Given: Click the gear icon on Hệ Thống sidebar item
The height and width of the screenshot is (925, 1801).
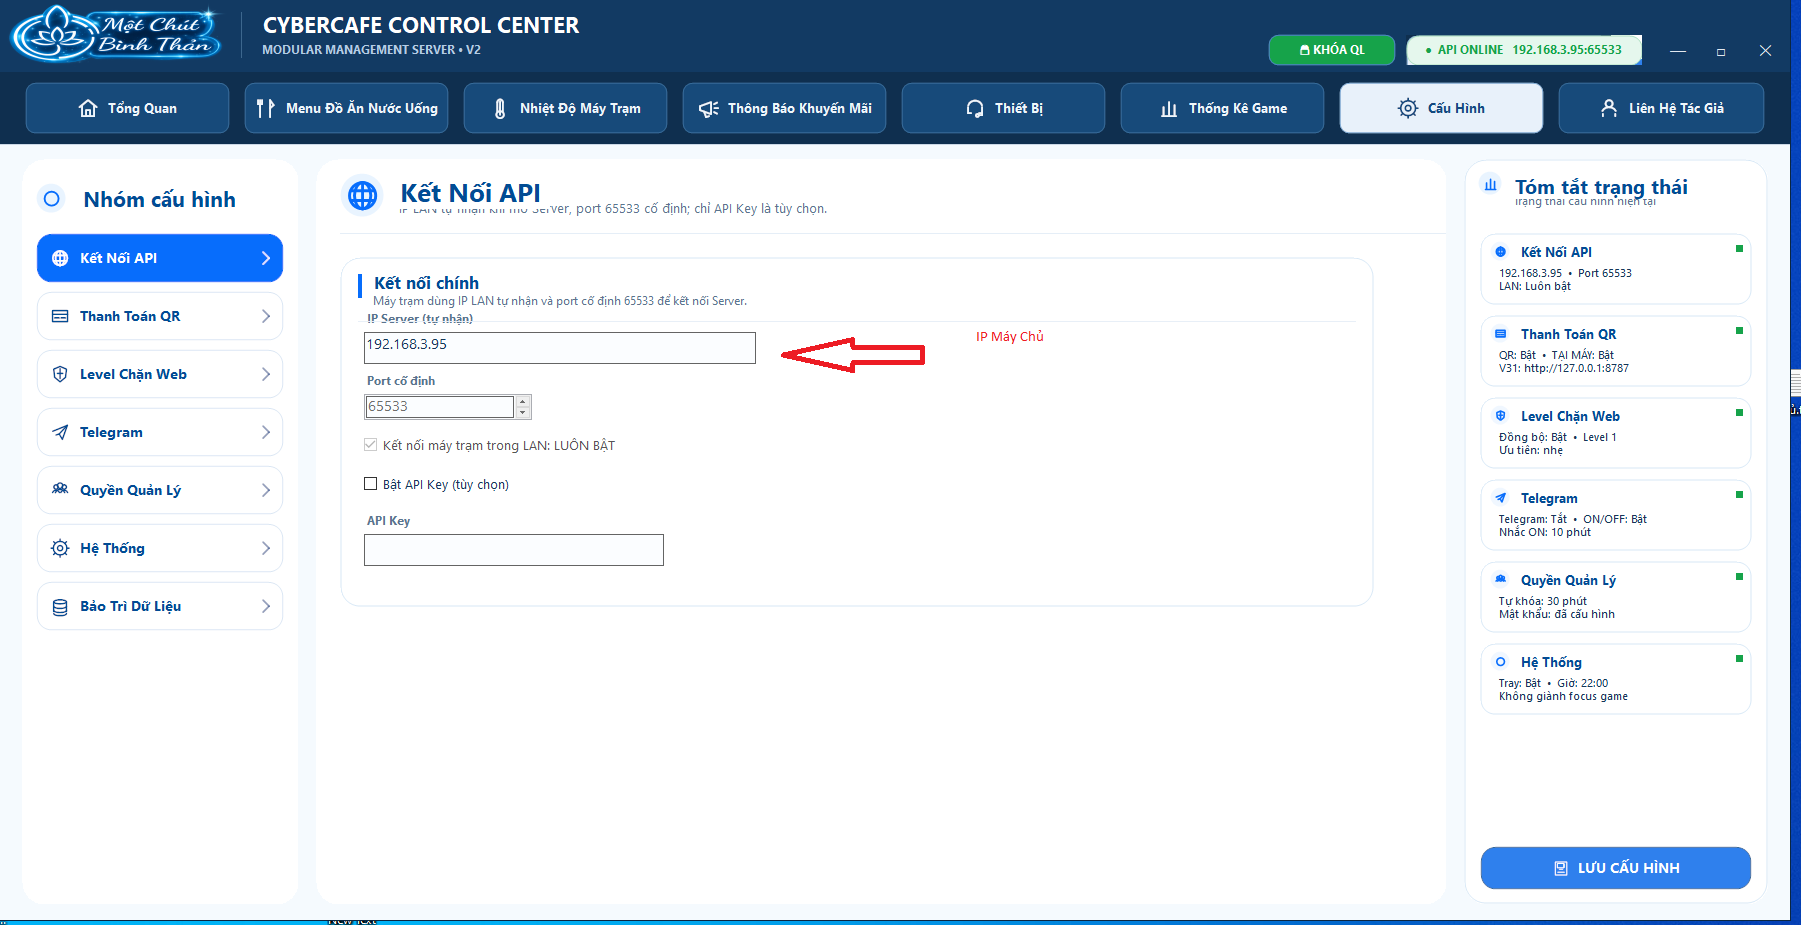Looking at the screenshot, I should click(x=60, y=548).
